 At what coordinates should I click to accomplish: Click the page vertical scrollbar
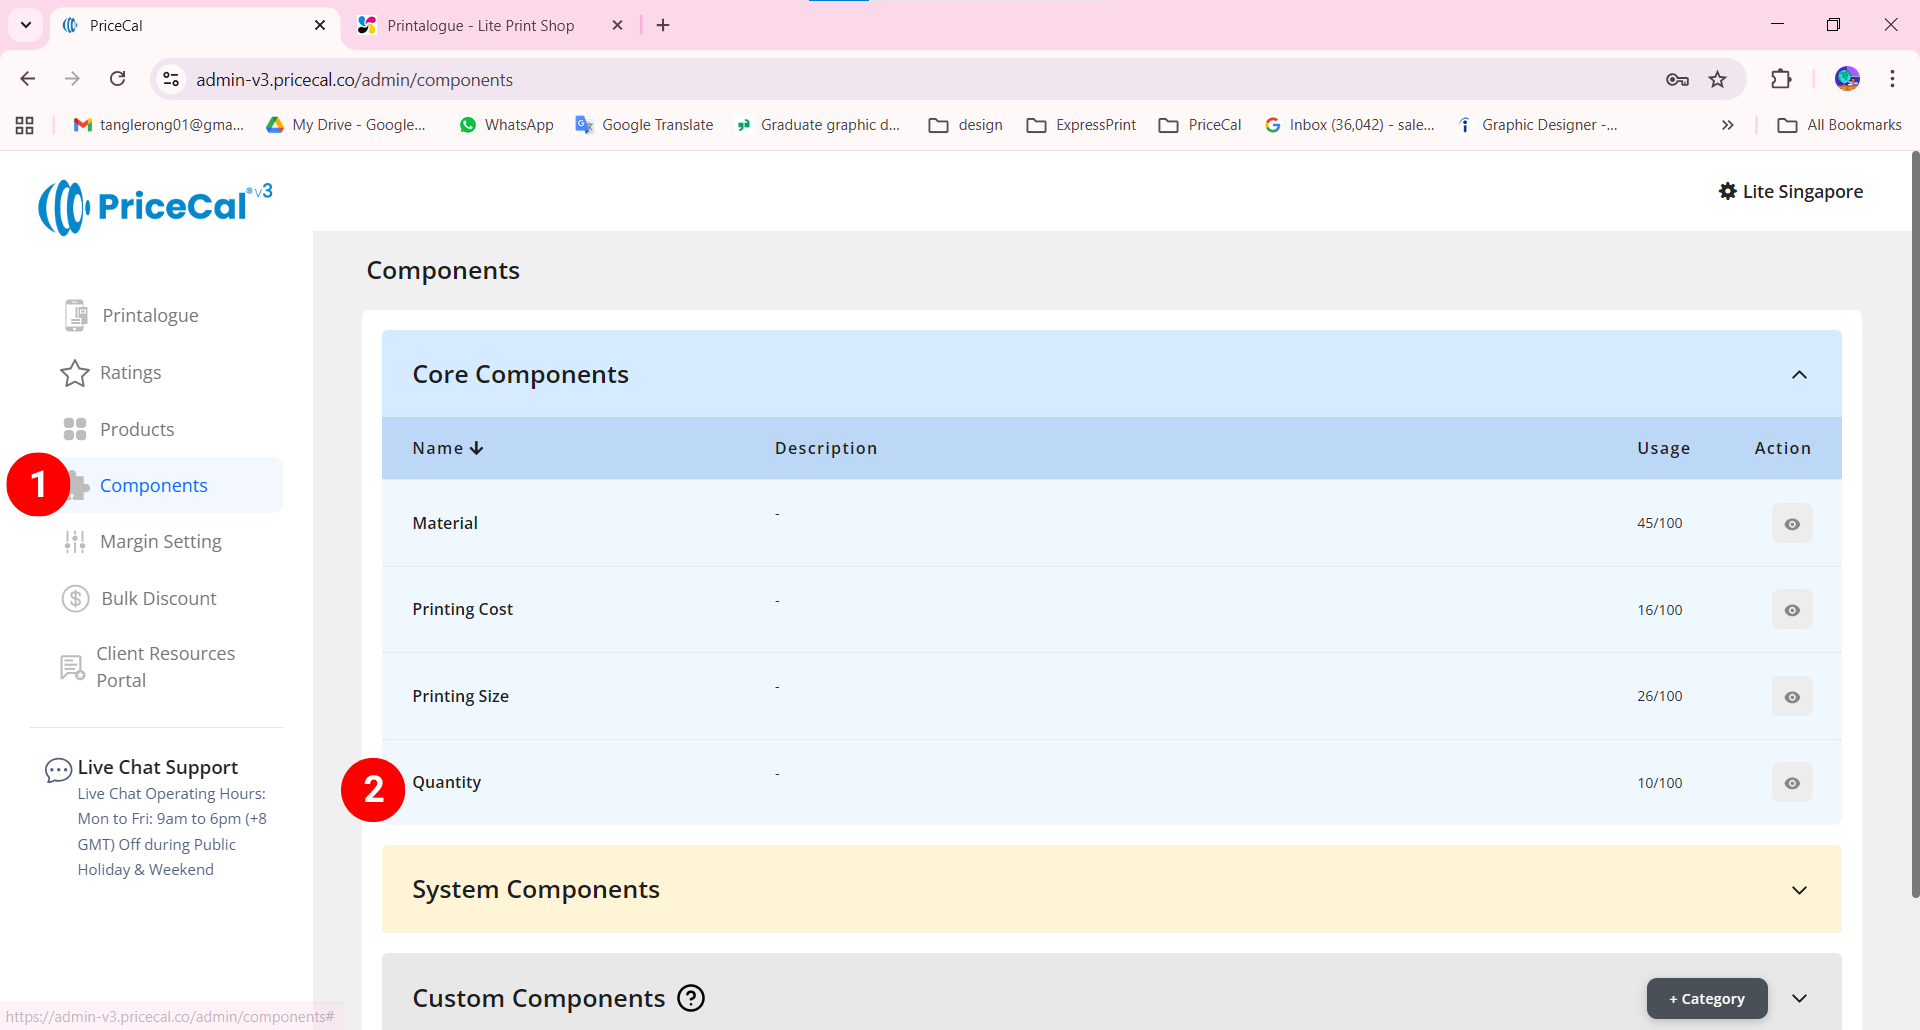[1914, 520]
